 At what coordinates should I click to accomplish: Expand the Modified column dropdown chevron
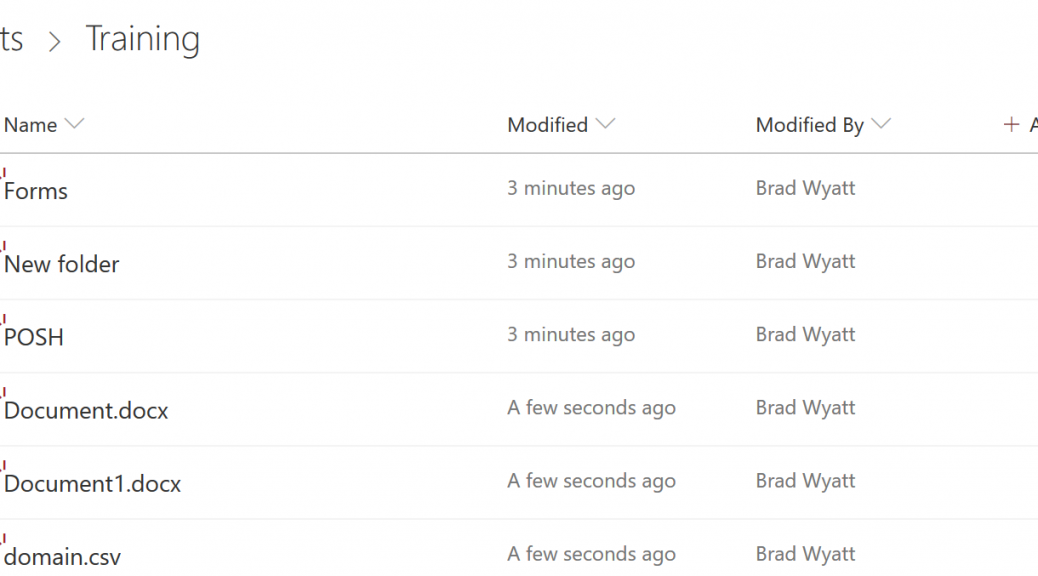pos(605,124)
